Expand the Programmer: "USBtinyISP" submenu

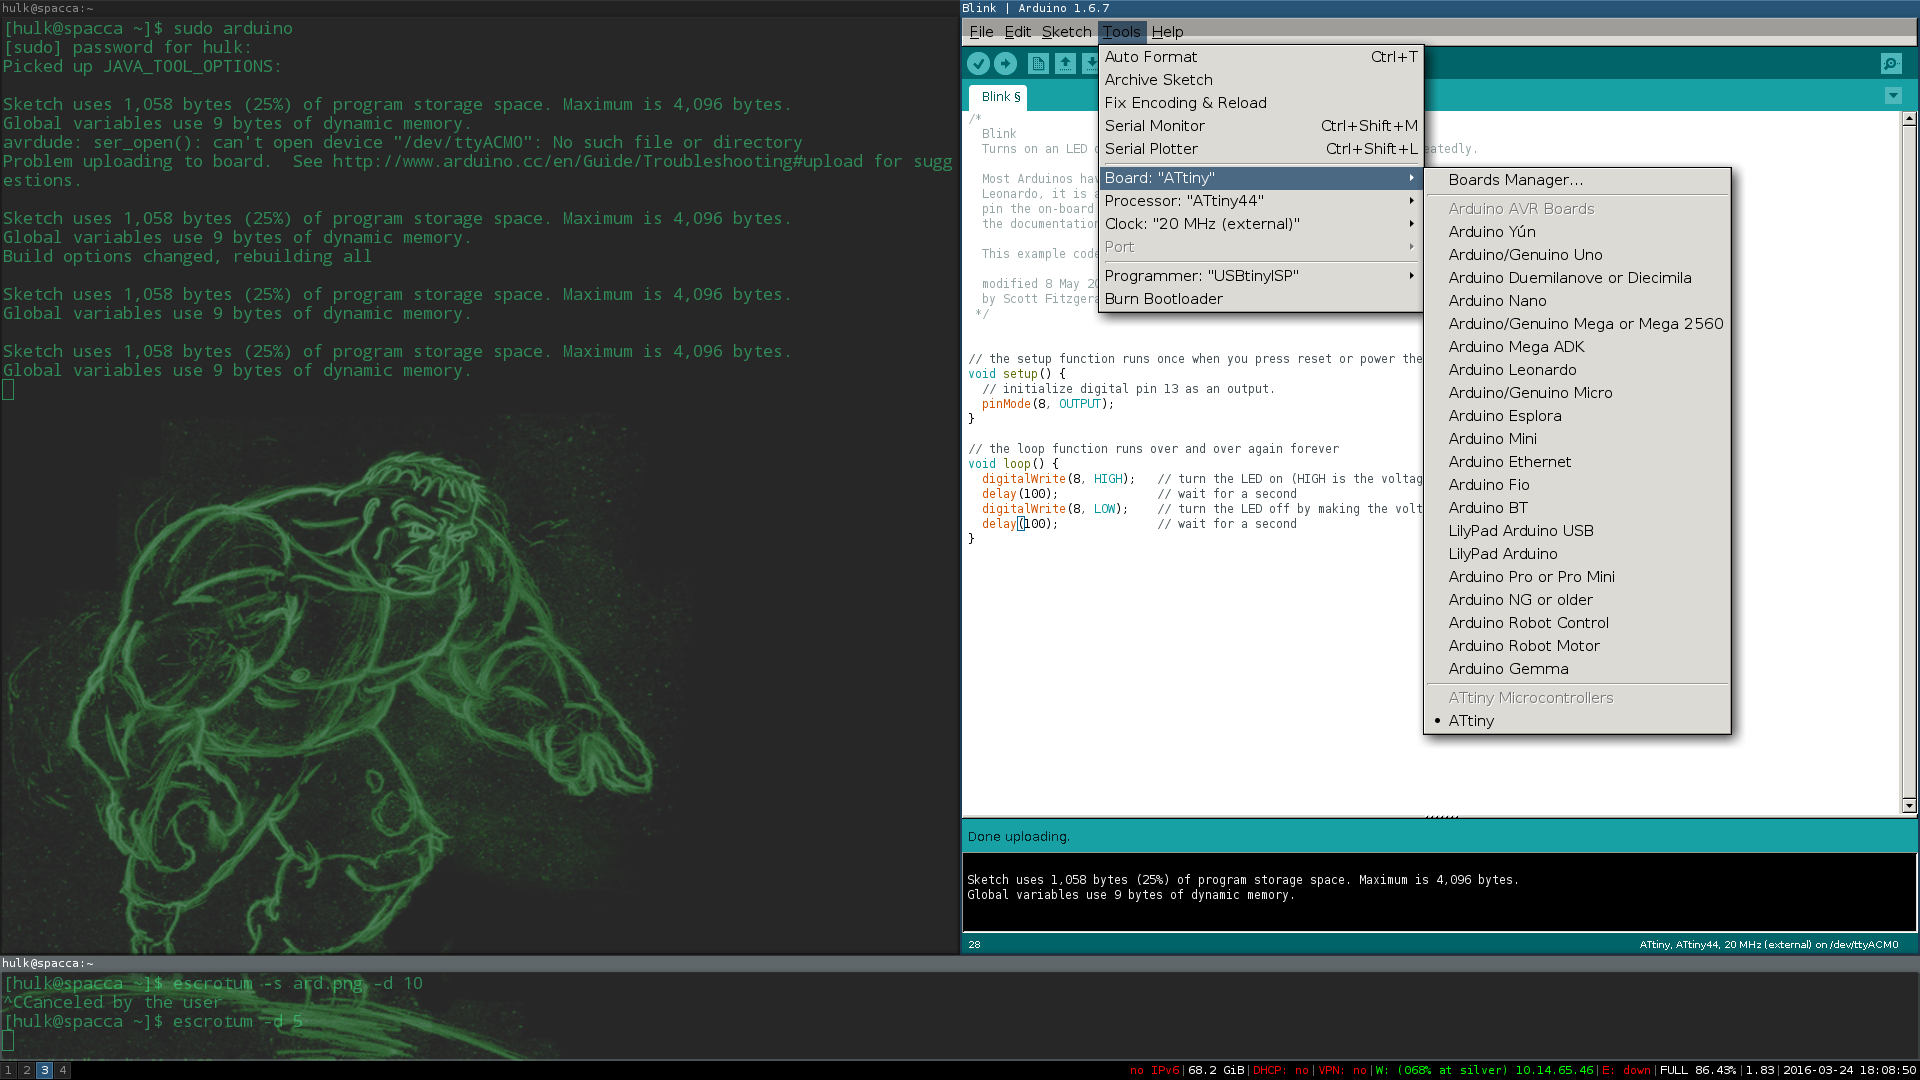click(1260, 276)
